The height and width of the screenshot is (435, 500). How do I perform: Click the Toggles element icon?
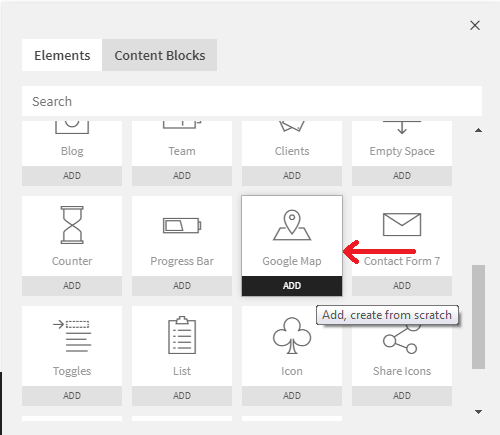click(72, 336)
